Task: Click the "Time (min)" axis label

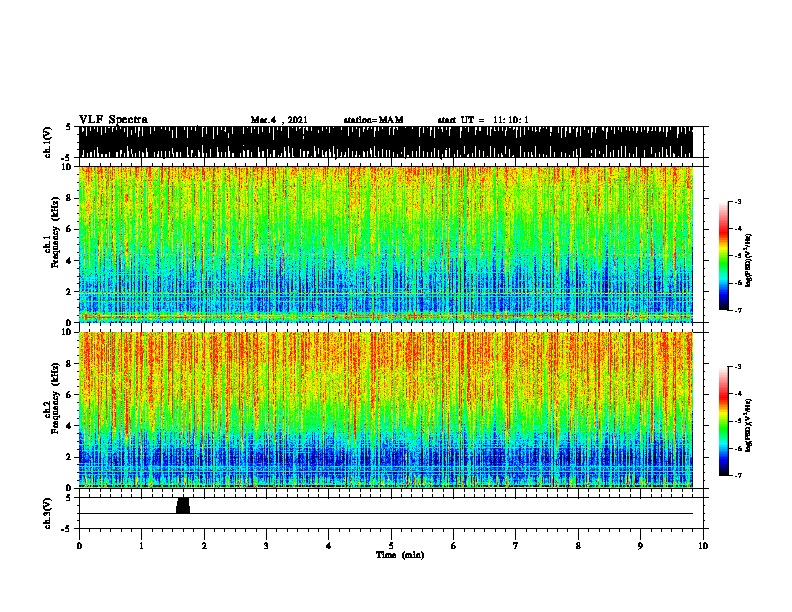Action: point(400,555)
